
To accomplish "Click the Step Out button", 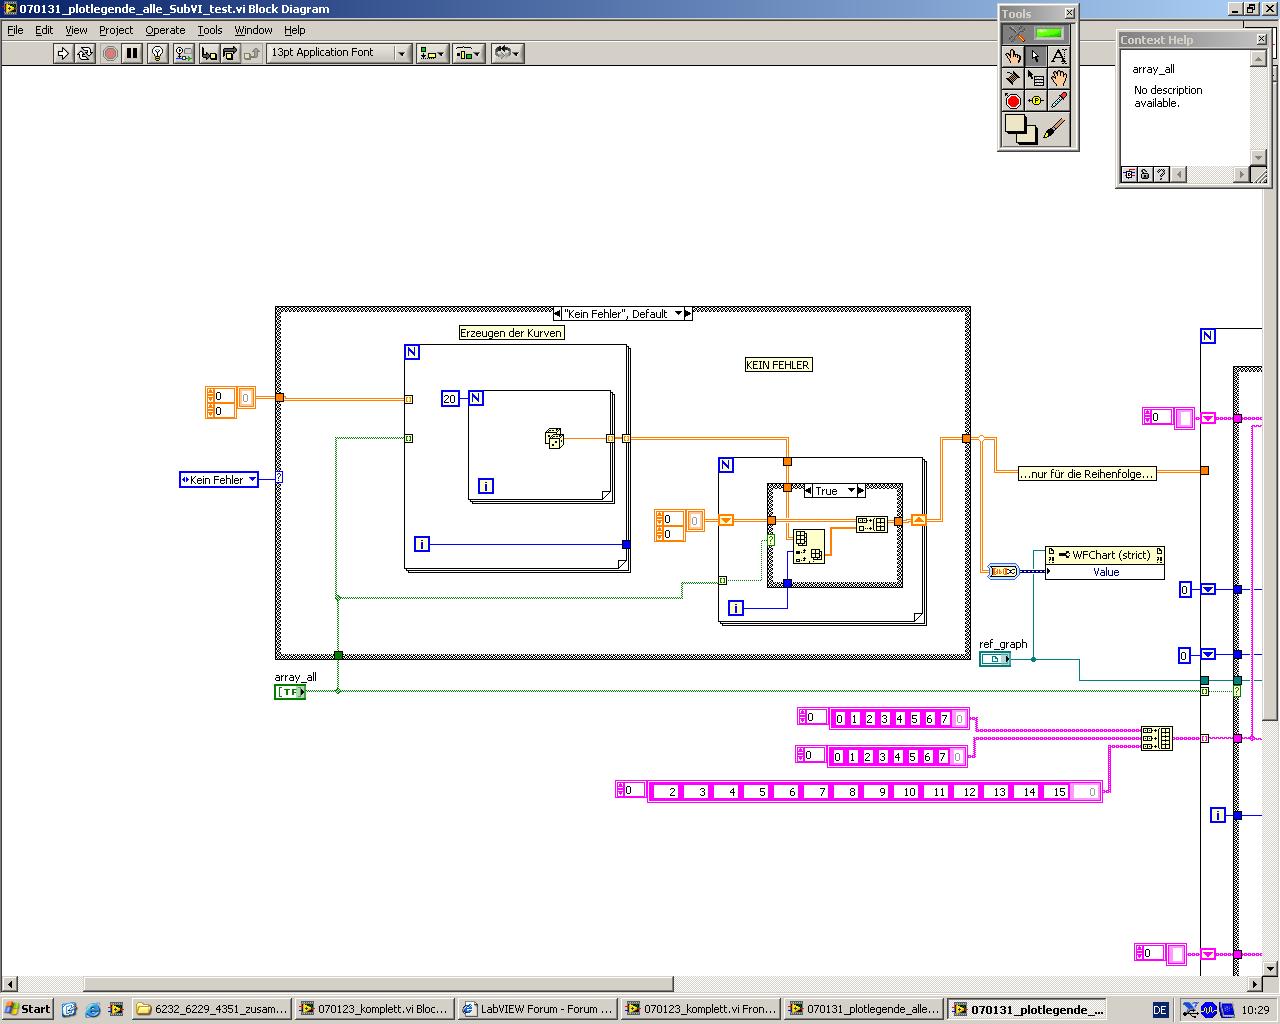I will tap(251, 53).
